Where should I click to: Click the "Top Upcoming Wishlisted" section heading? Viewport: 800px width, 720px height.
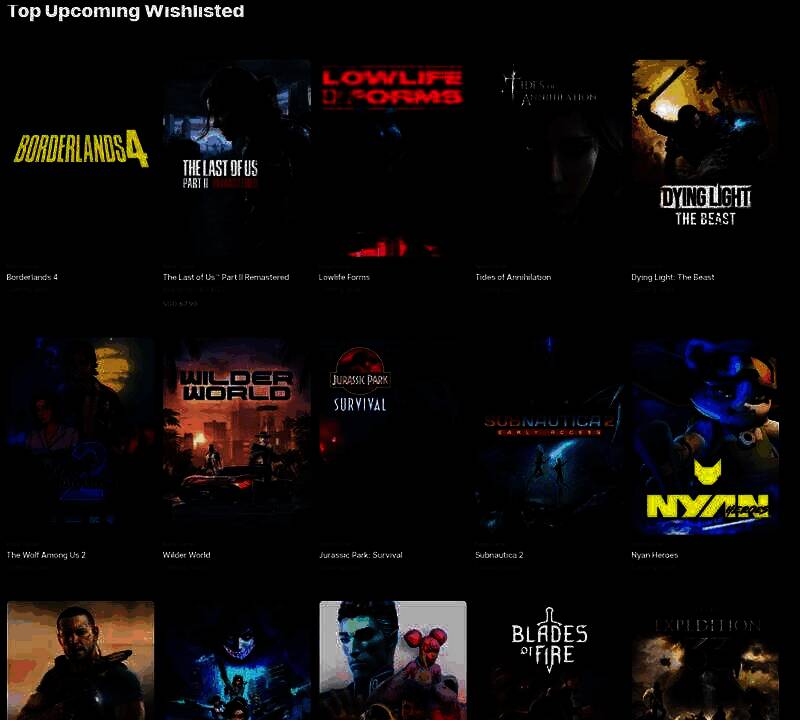pos(126,12)
